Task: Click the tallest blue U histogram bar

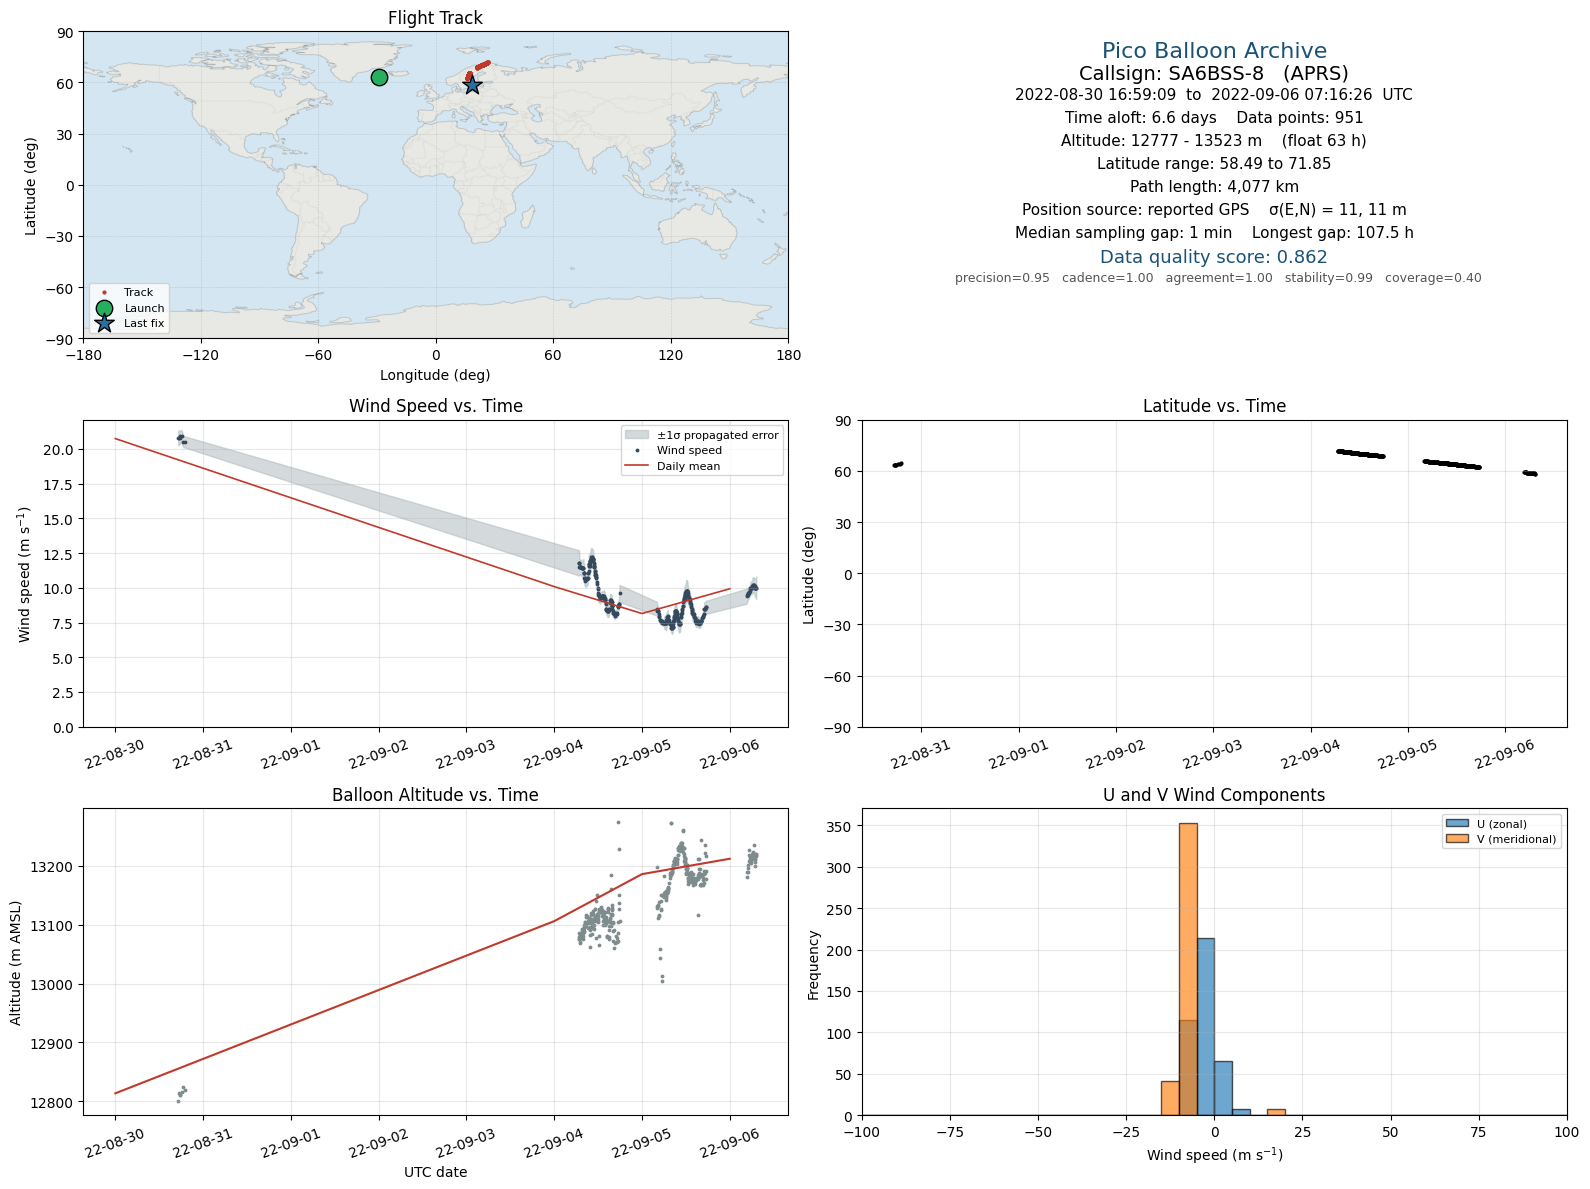Action: click(x=1206, y=1027)
